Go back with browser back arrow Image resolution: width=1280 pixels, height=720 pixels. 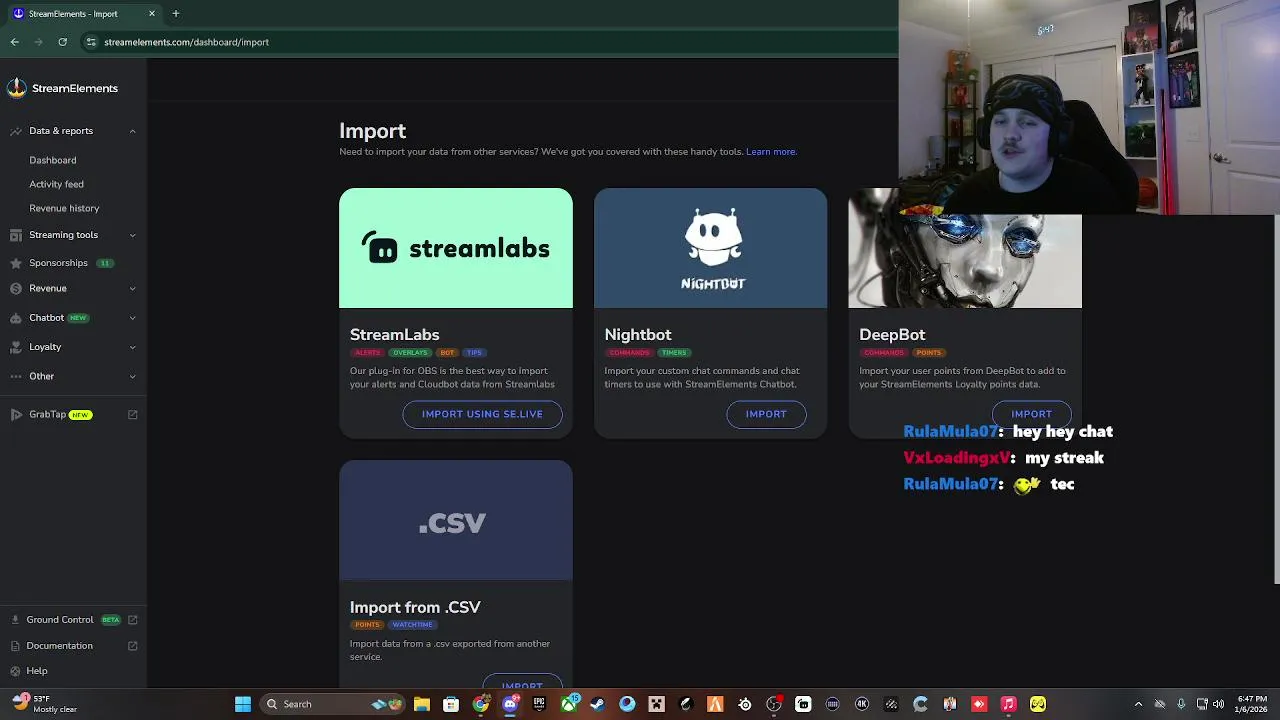[x=14, y=42]
